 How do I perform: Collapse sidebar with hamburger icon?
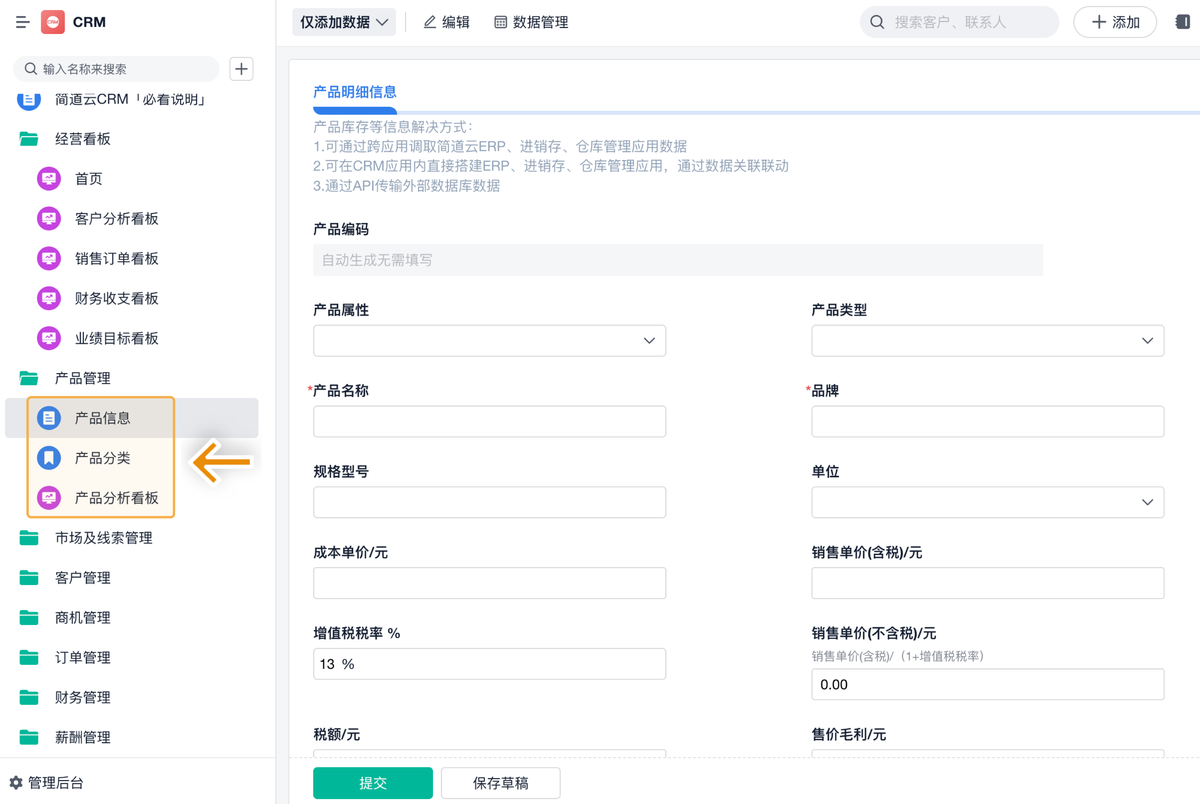pos(22,22)
